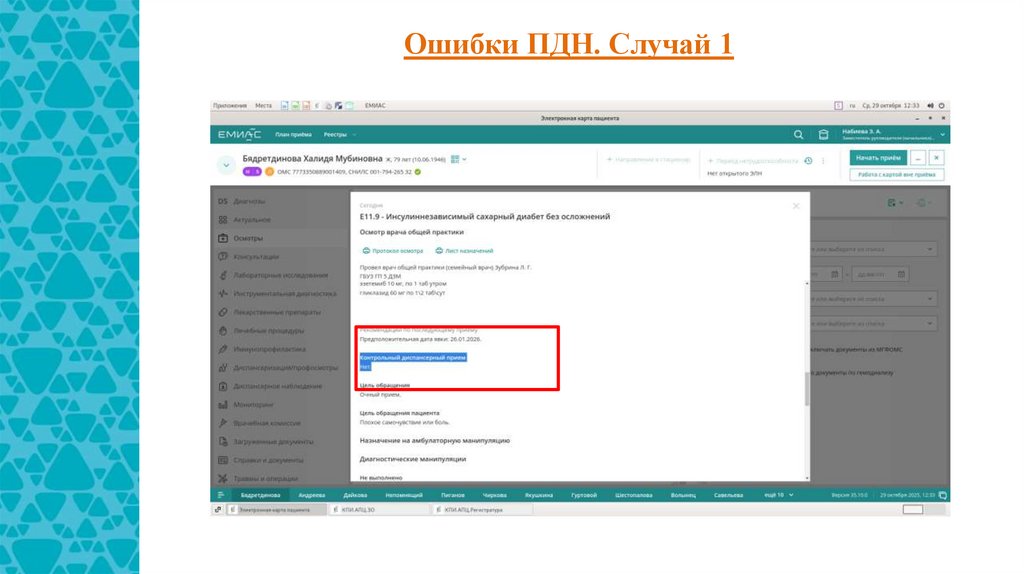Click dialog vertical scrollbar thumb

click(x=807, y=389)
